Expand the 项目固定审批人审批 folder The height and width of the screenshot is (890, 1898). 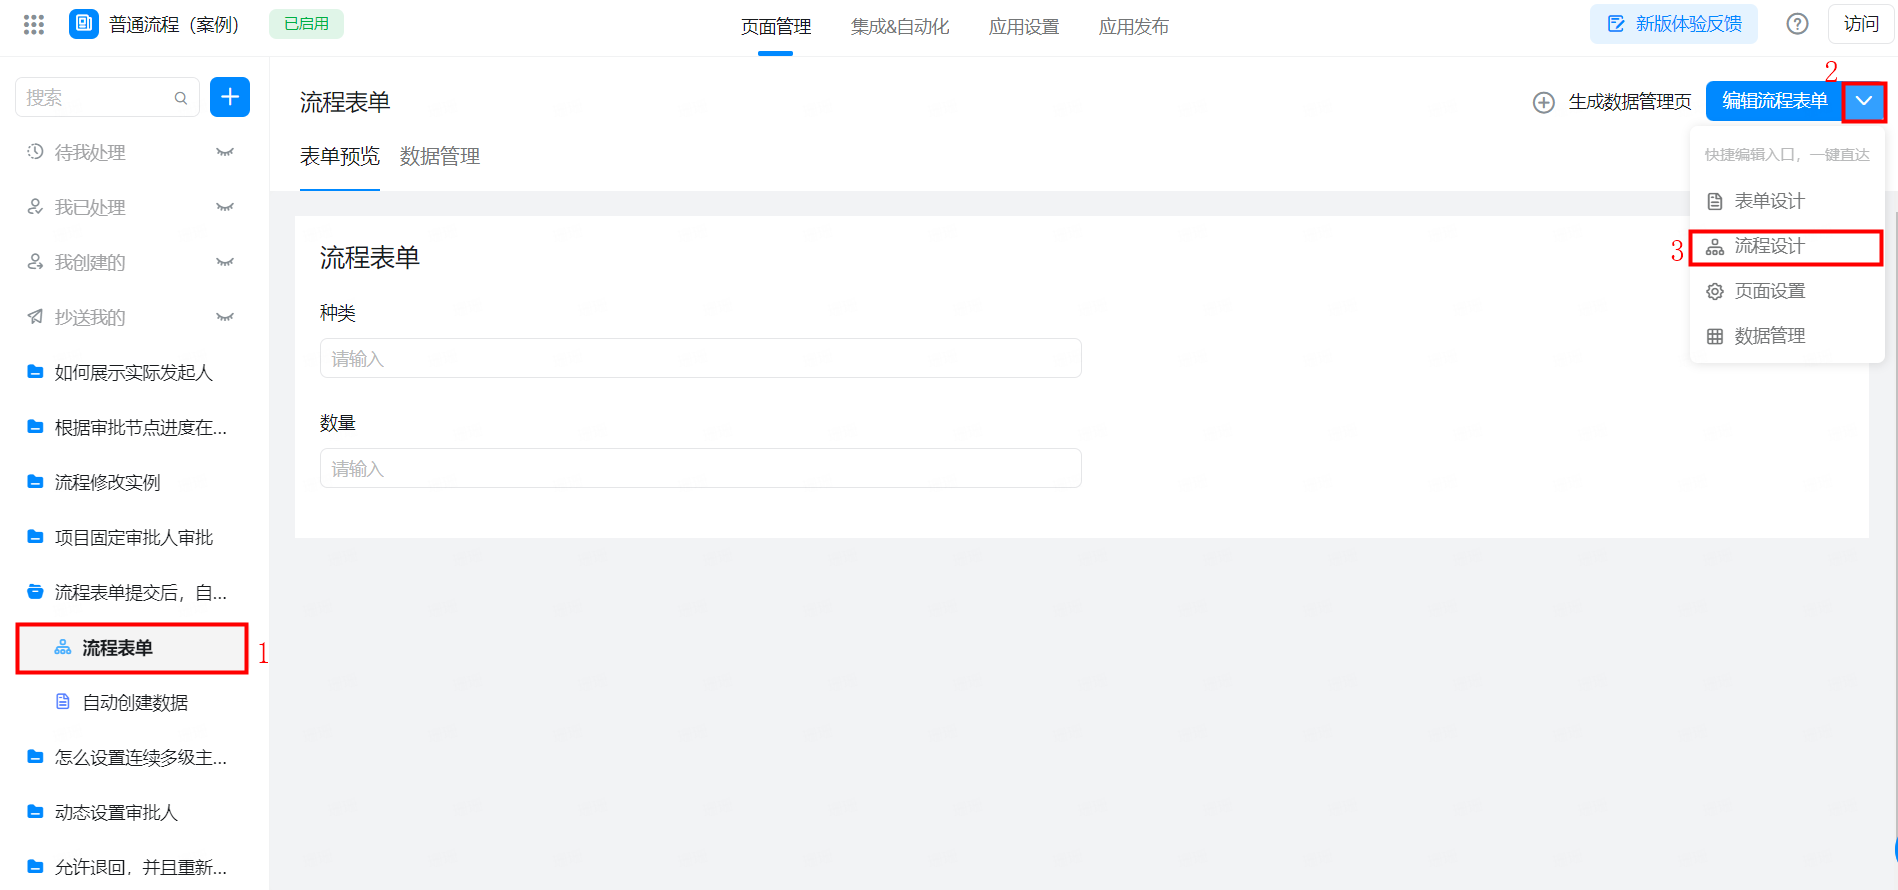point(132,537)
